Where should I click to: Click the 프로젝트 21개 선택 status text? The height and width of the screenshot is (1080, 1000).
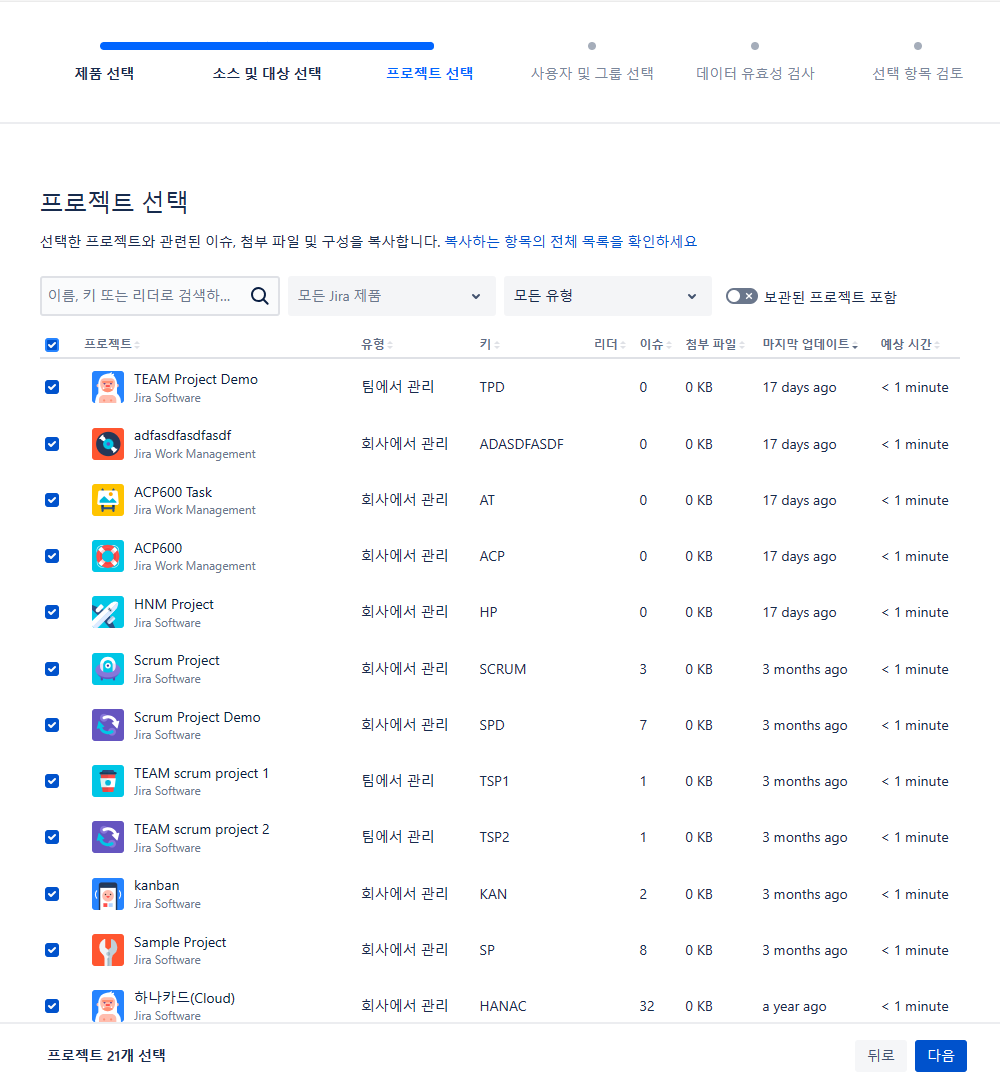pyautogui.click(x=106, y=1055)
